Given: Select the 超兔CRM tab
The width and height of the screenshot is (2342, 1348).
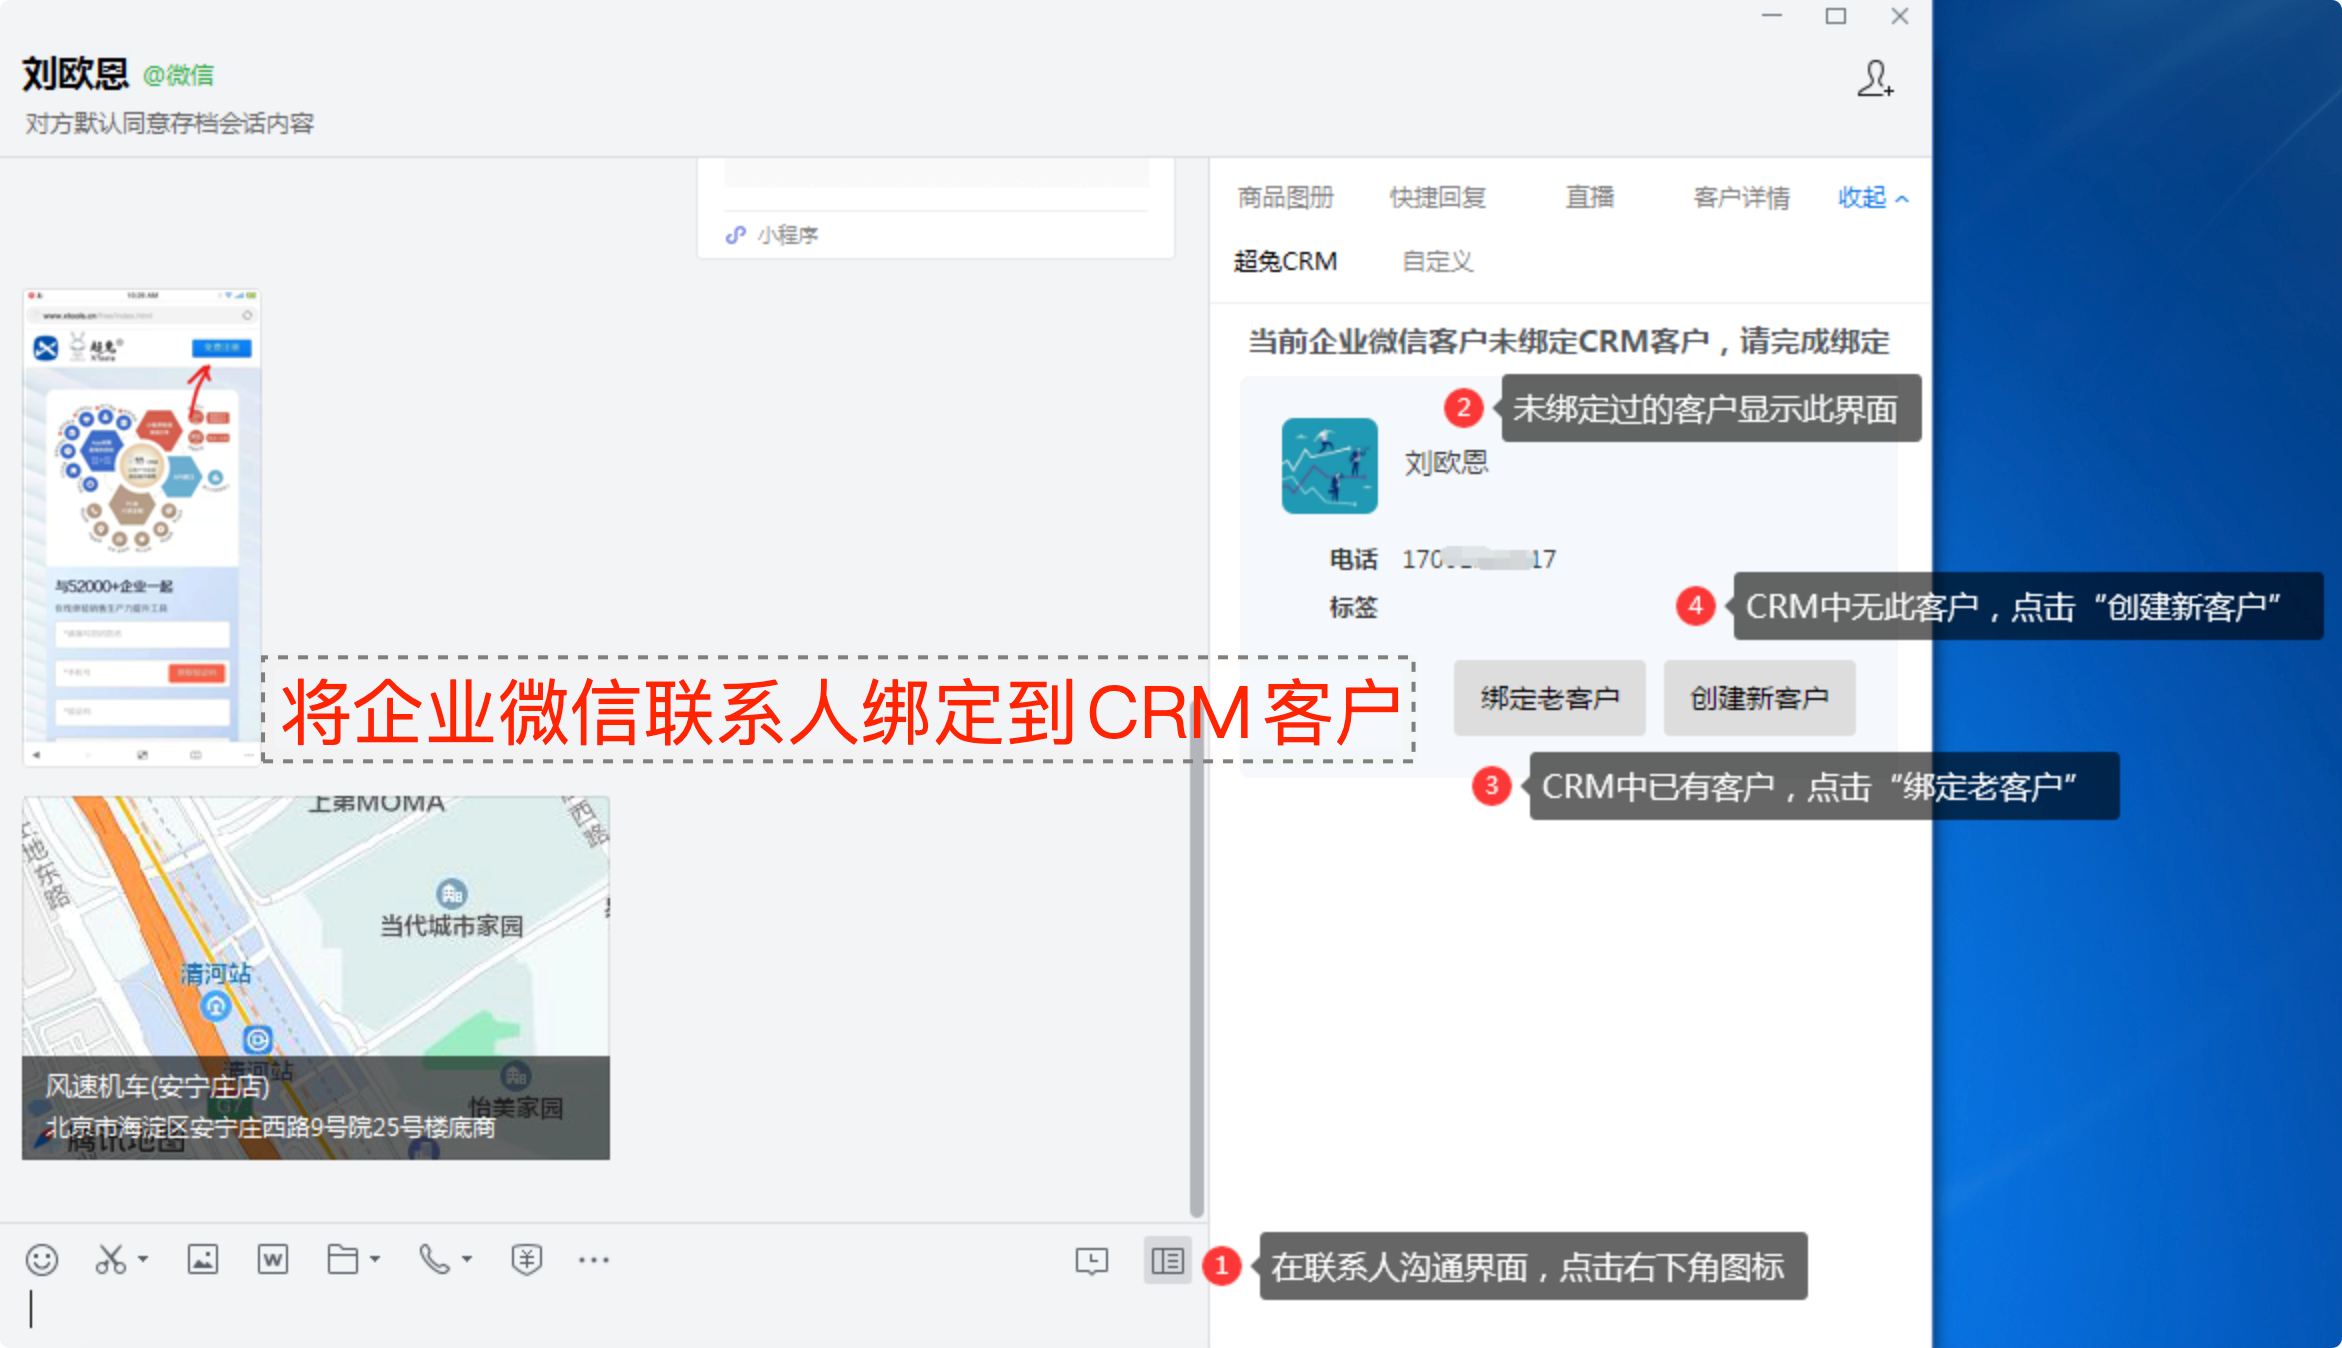Looking at the screenshot, I should [1286, 261].
